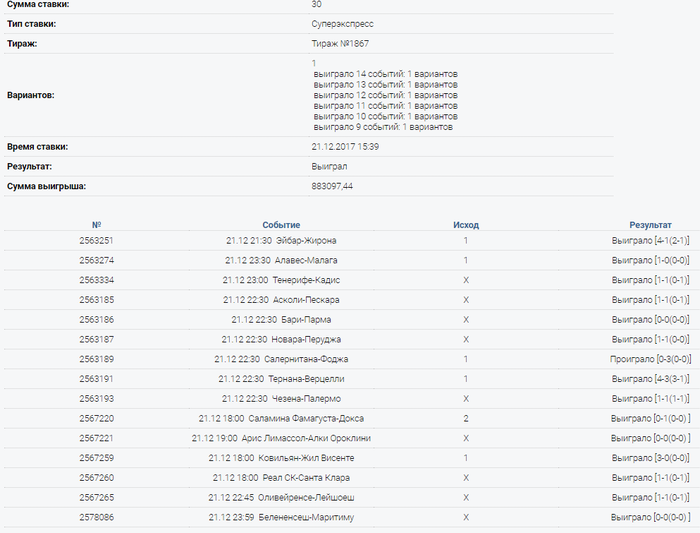Click the Исход column header
The height and width of the screenshot is (533, 700).
[466, 225]
